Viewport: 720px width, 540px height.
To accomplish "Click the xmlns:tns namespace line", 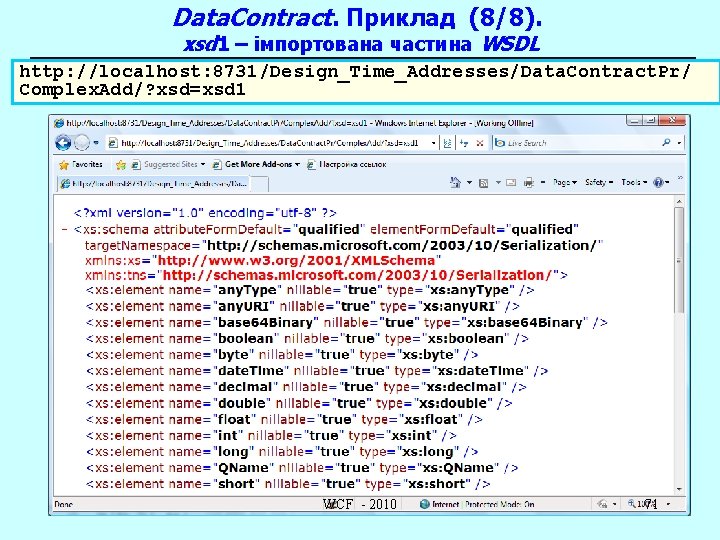I will (326, 275).
